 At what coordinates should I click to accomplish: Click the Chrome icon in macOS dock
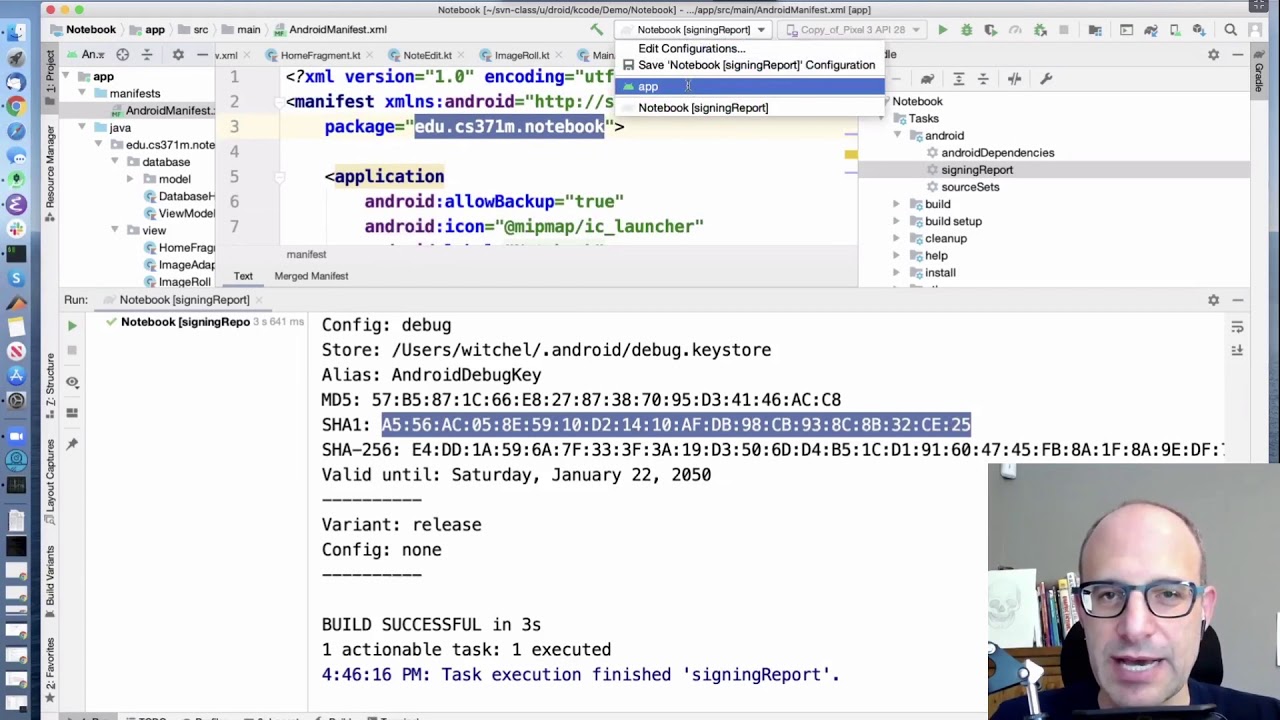click(x=16, y=106)
